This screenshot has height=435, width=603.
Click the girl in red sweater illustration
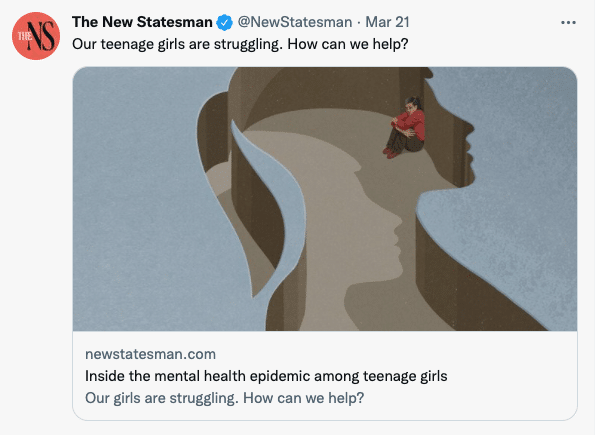(408, 127)
